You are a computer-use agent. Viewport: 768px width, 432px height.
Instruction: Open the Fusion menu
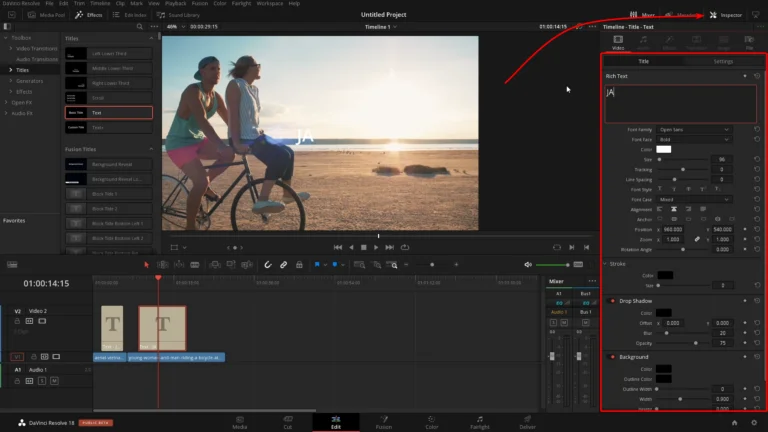[200, 3]
